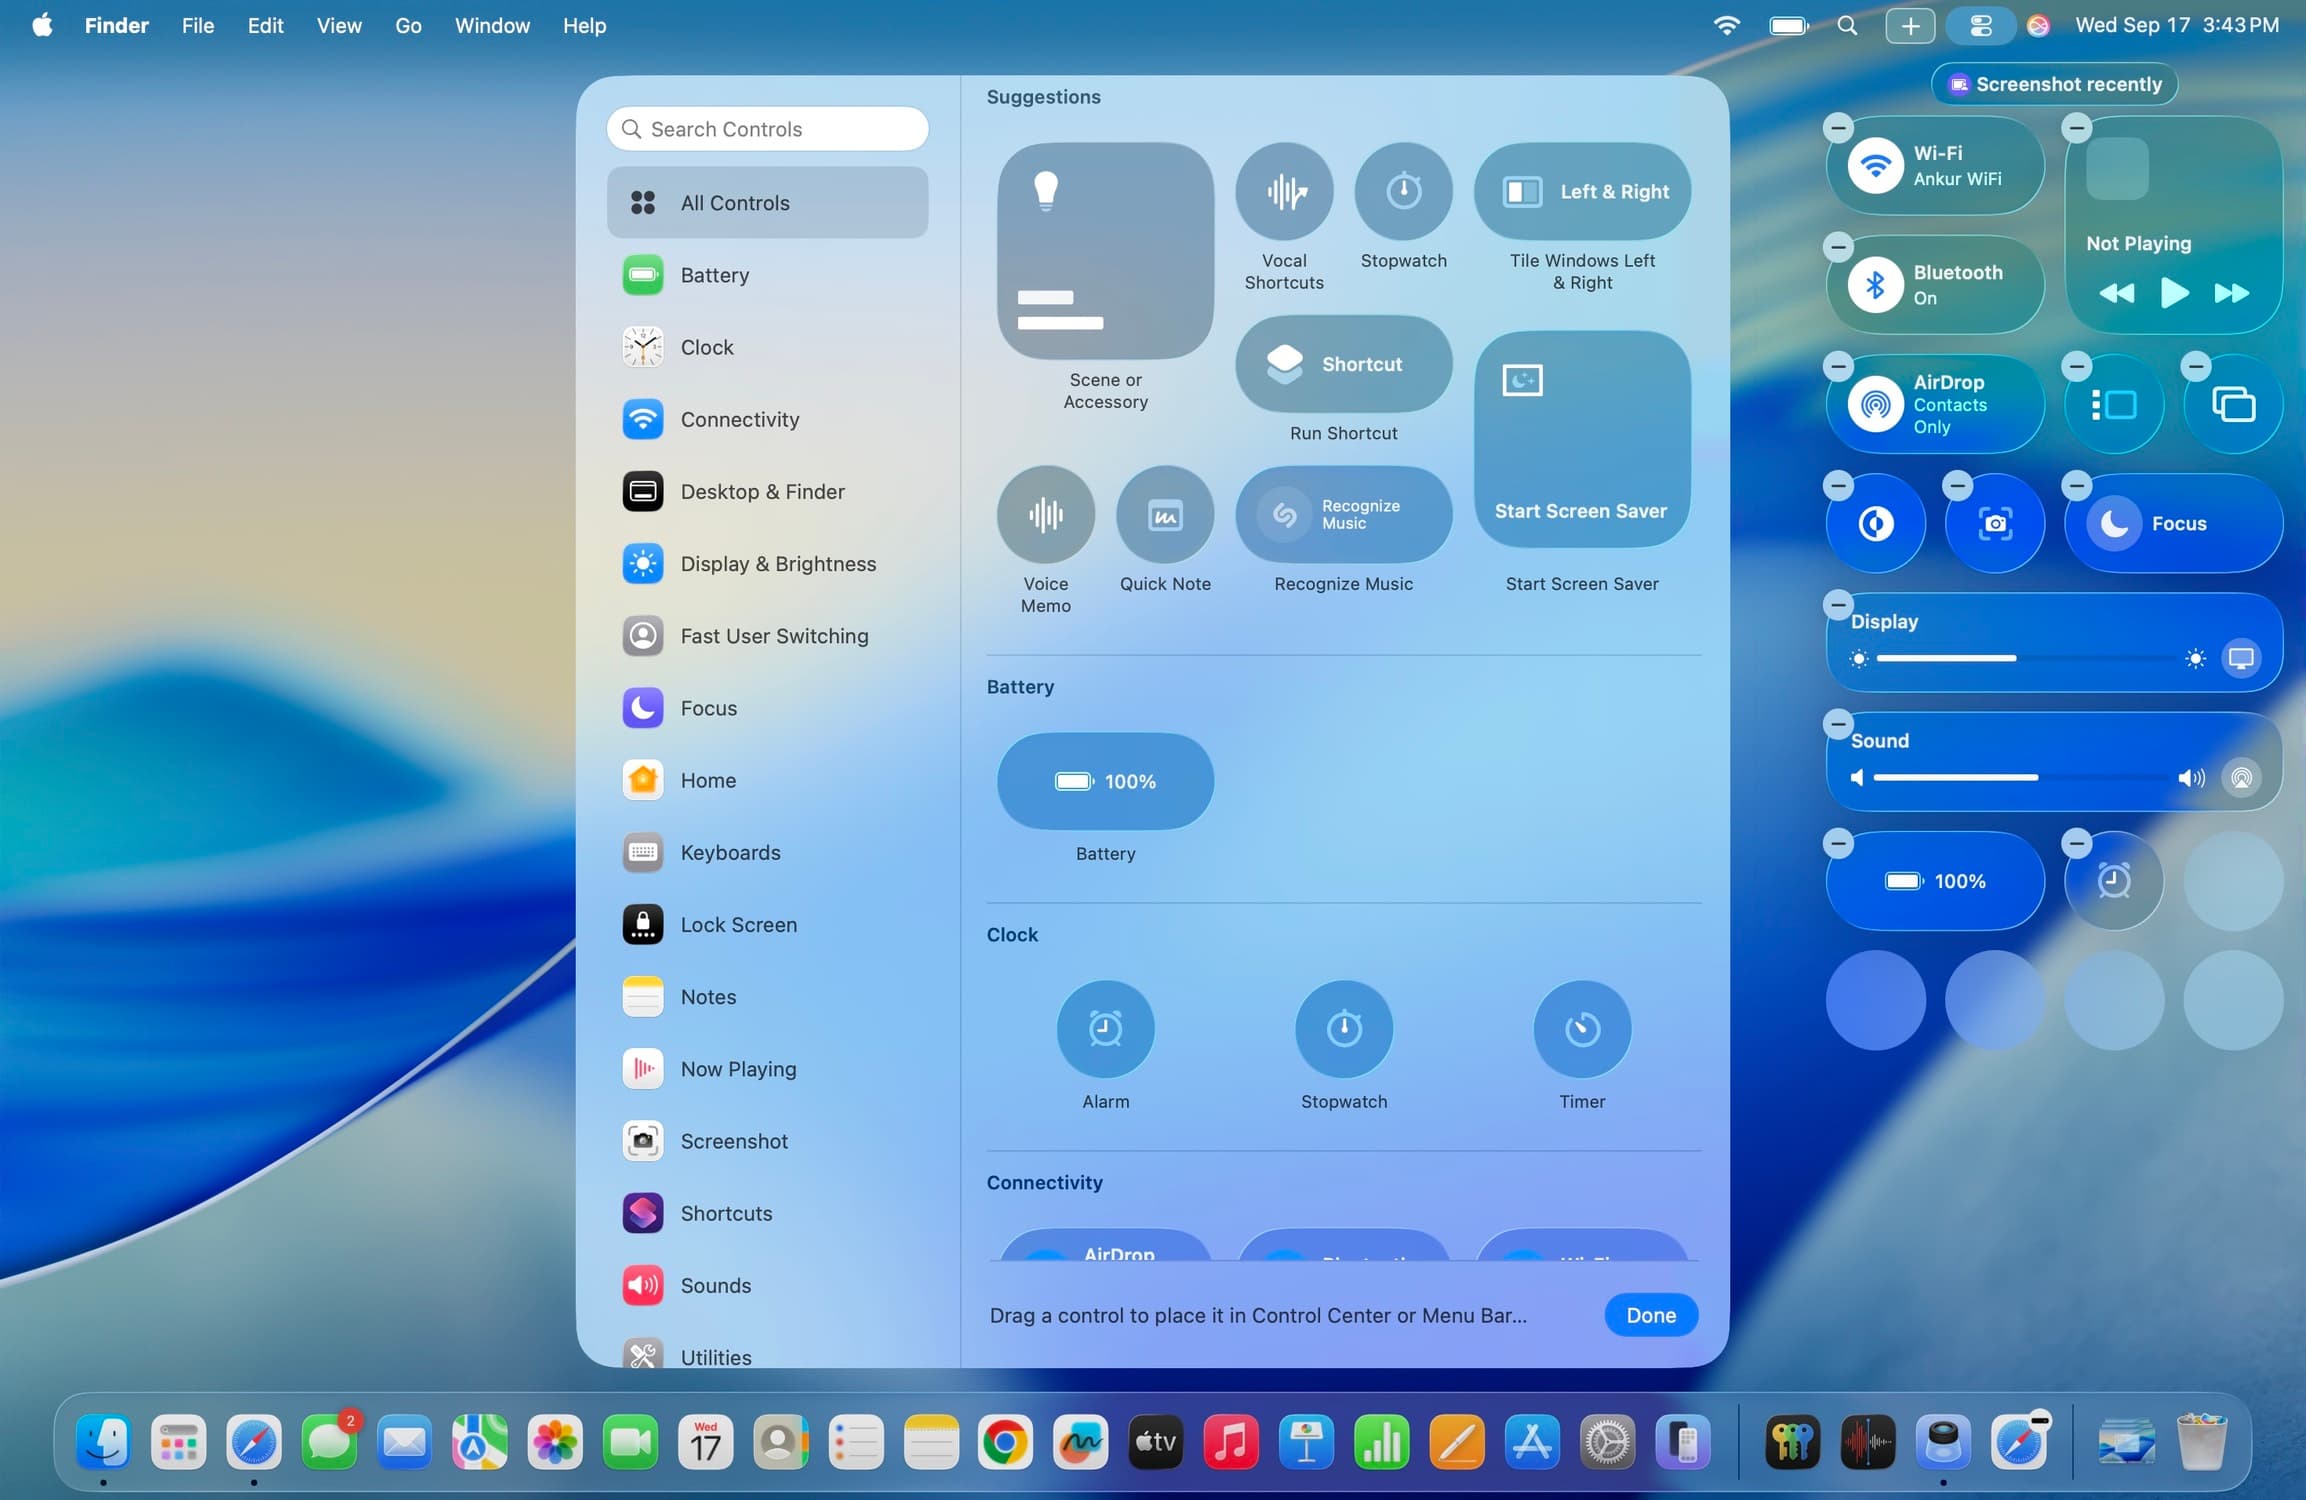Open the Quick Note control

[x=1165, y=514]
